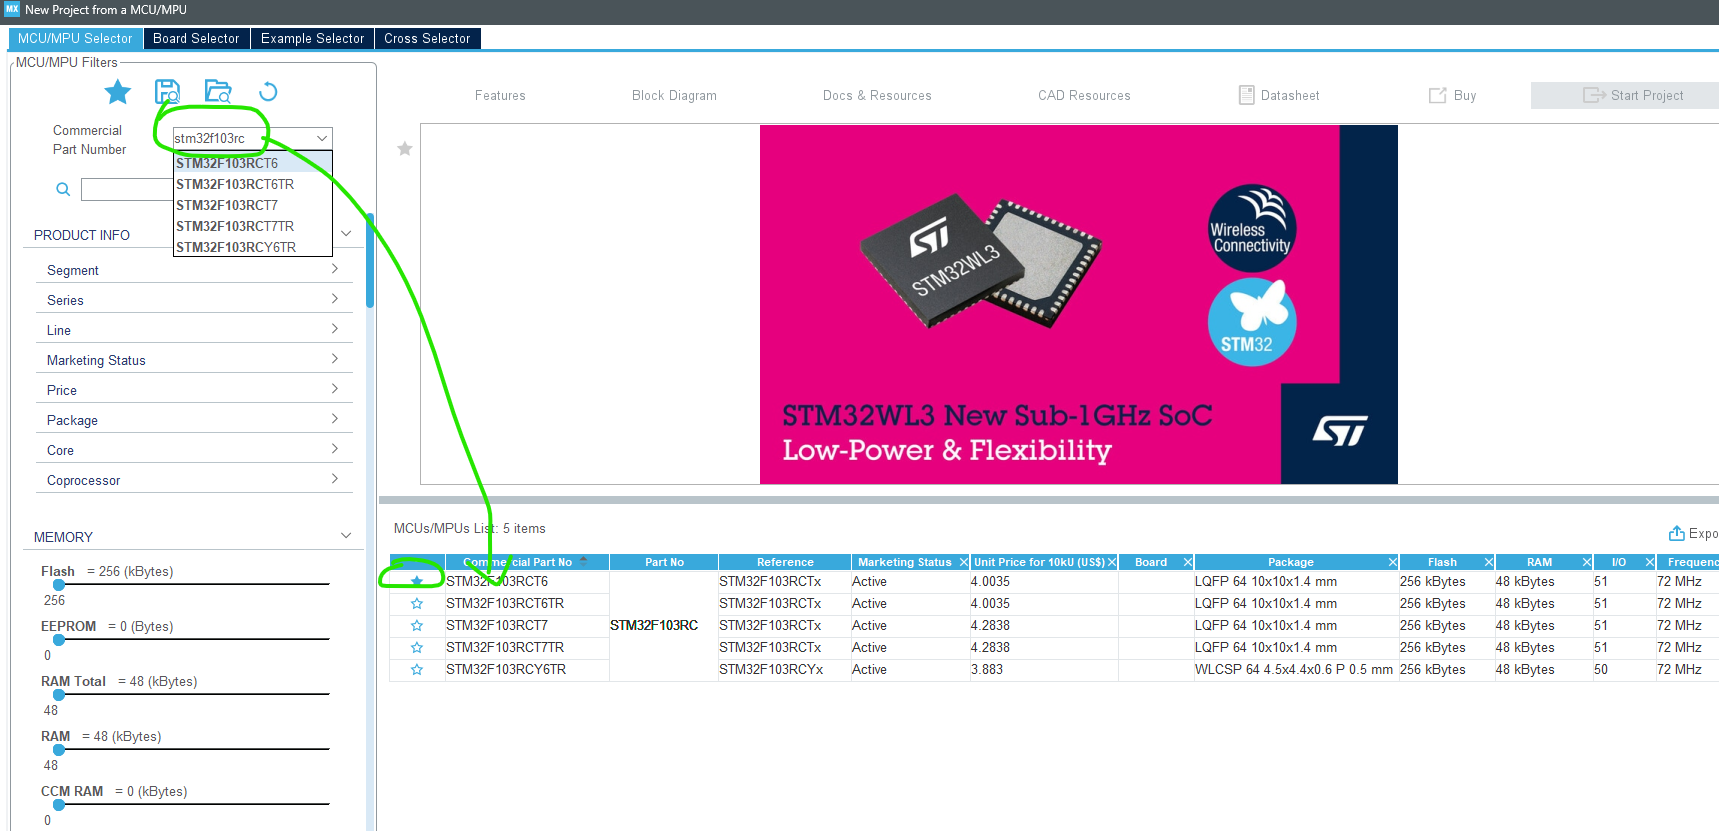Toggle favorite star for STM32F103RCY6TR row
The width and height of the screenshot is (1719, 831).
417,669
